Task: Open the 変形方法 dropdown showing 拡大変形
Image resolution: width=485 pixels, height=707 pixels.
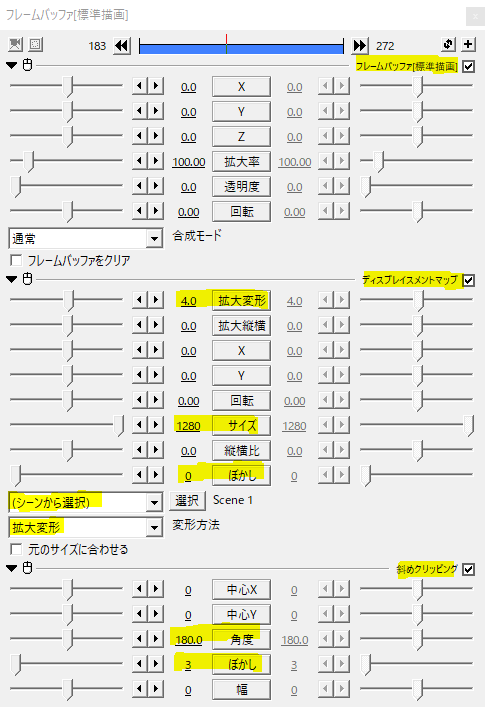Action: (x=86, y=527)
